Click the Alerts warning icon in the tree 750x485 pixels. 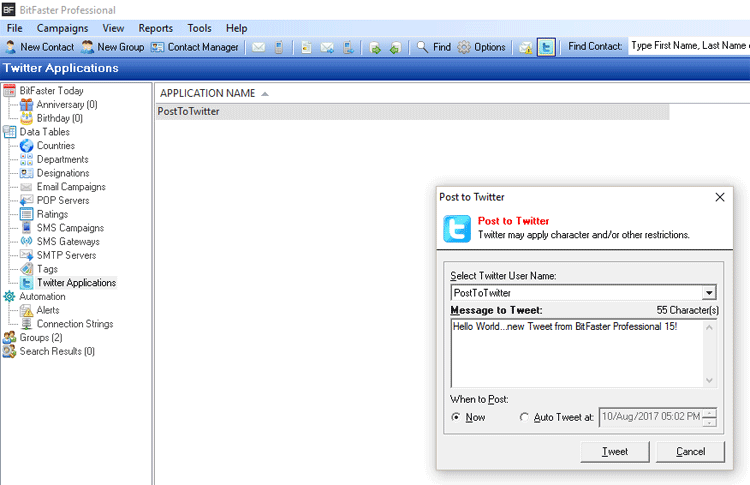27,310
